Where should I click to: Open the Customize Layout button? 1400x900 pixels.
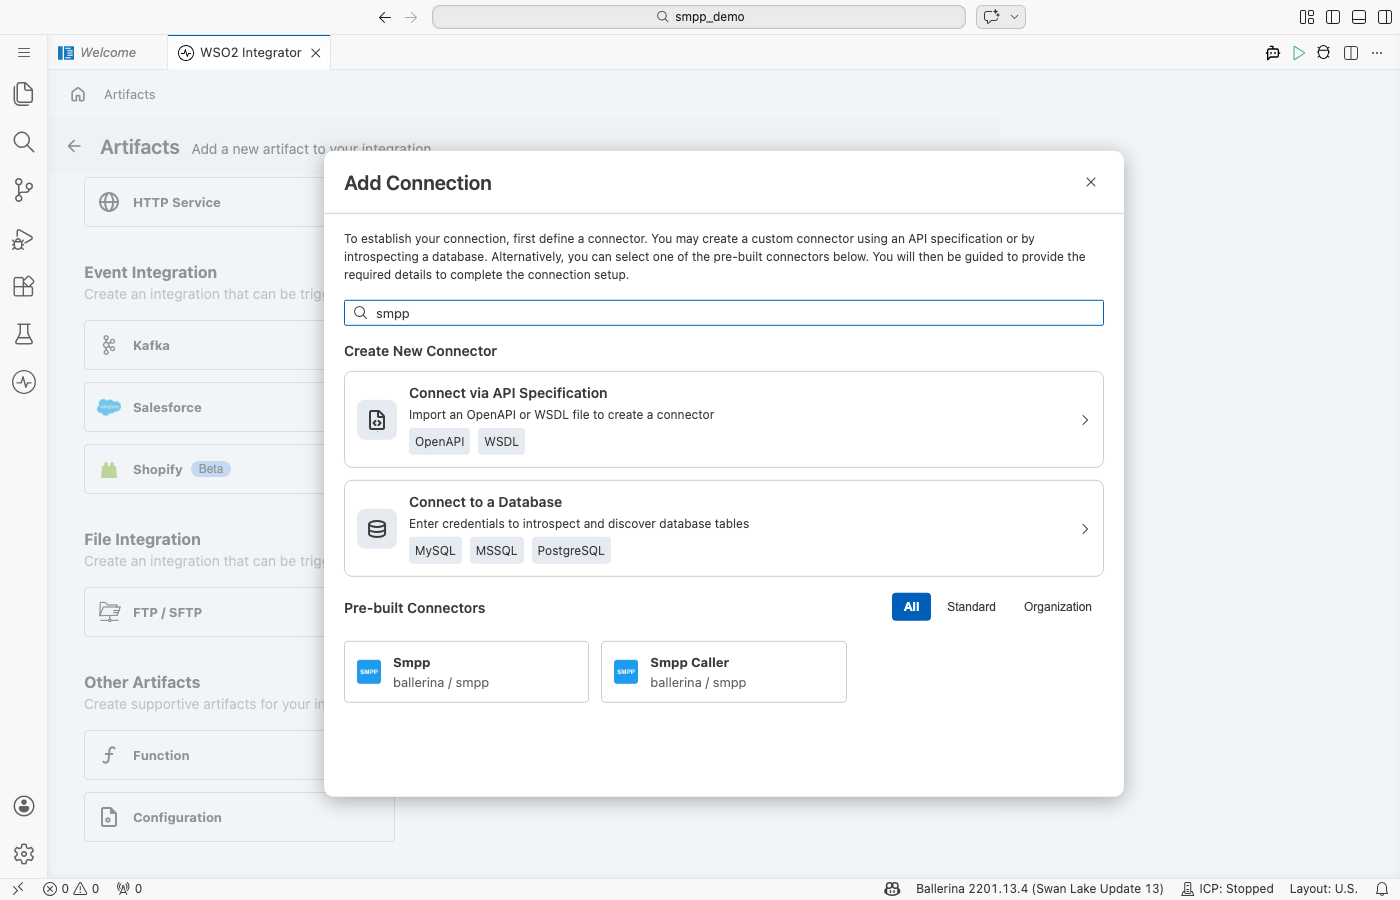tap(1307, 17)
